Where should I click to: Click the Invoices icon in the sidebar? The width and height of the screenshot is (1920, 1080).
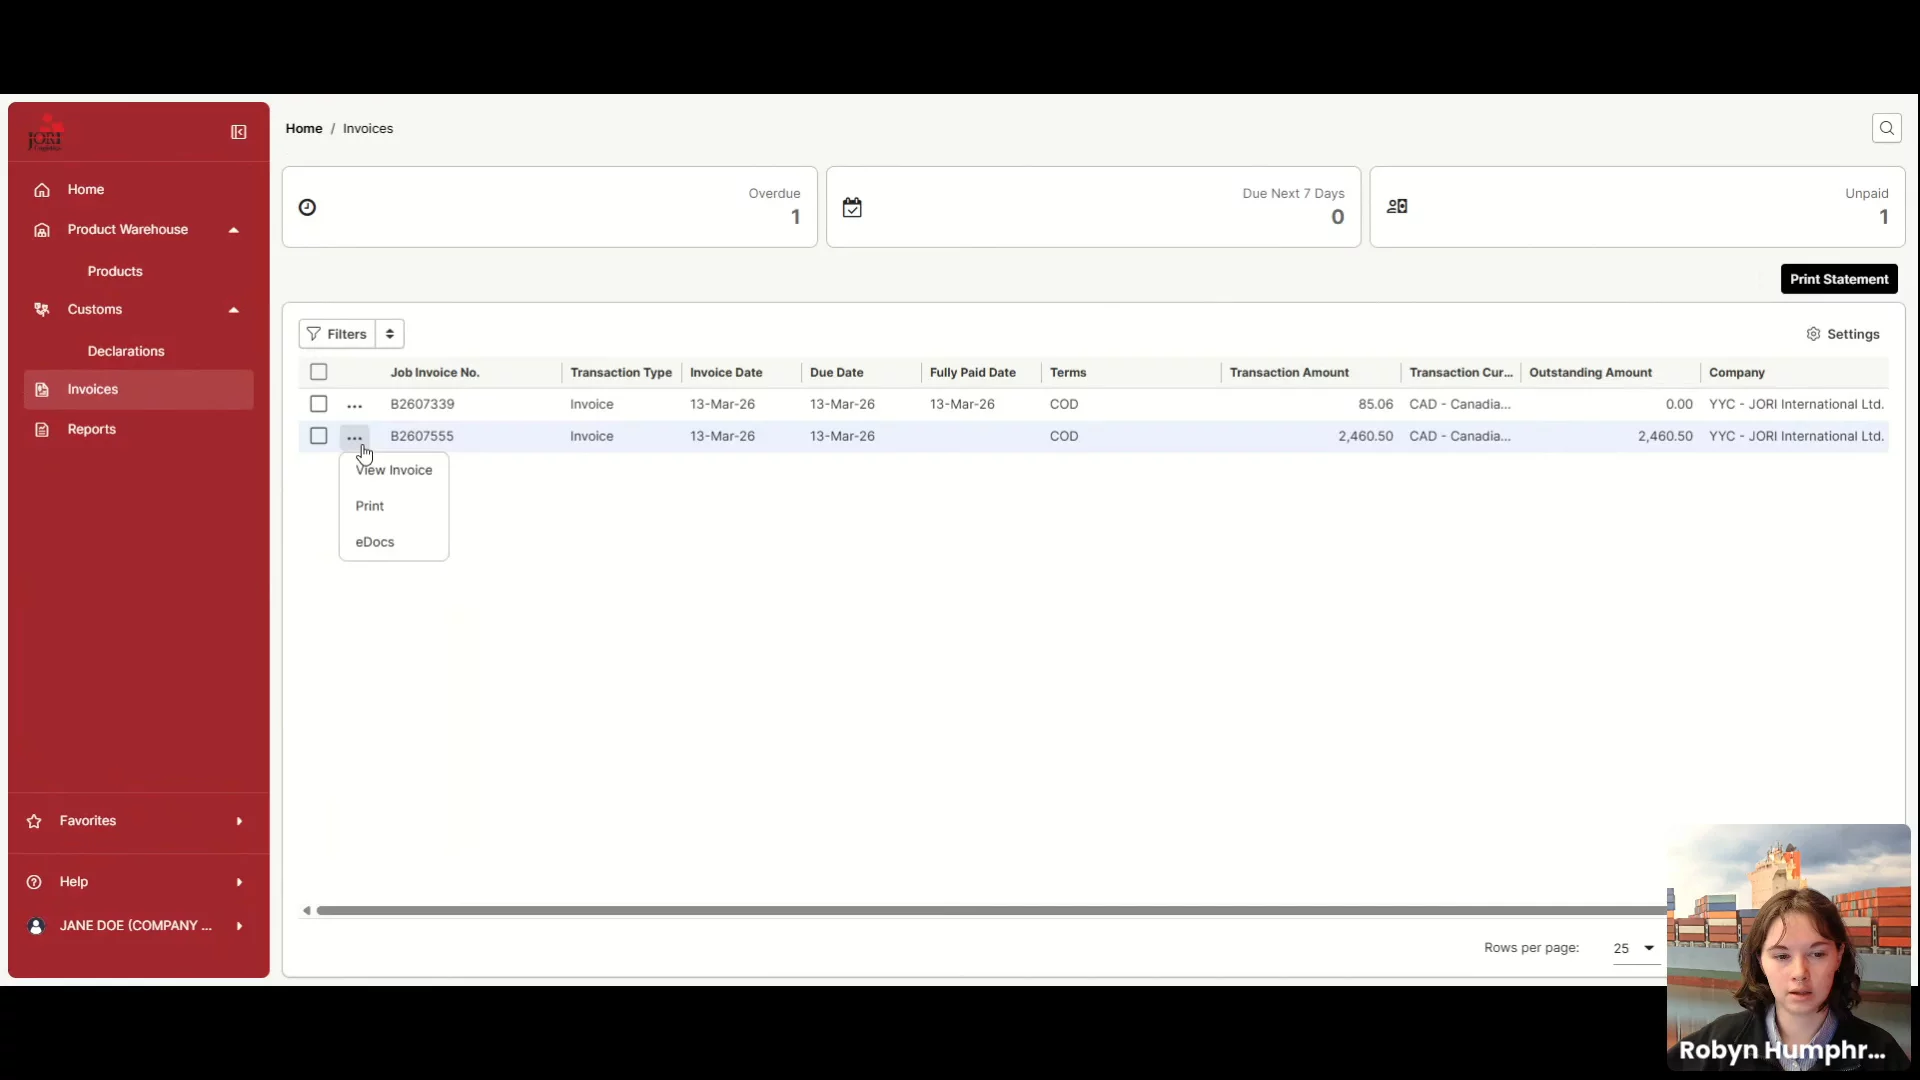tap(42, 390)
